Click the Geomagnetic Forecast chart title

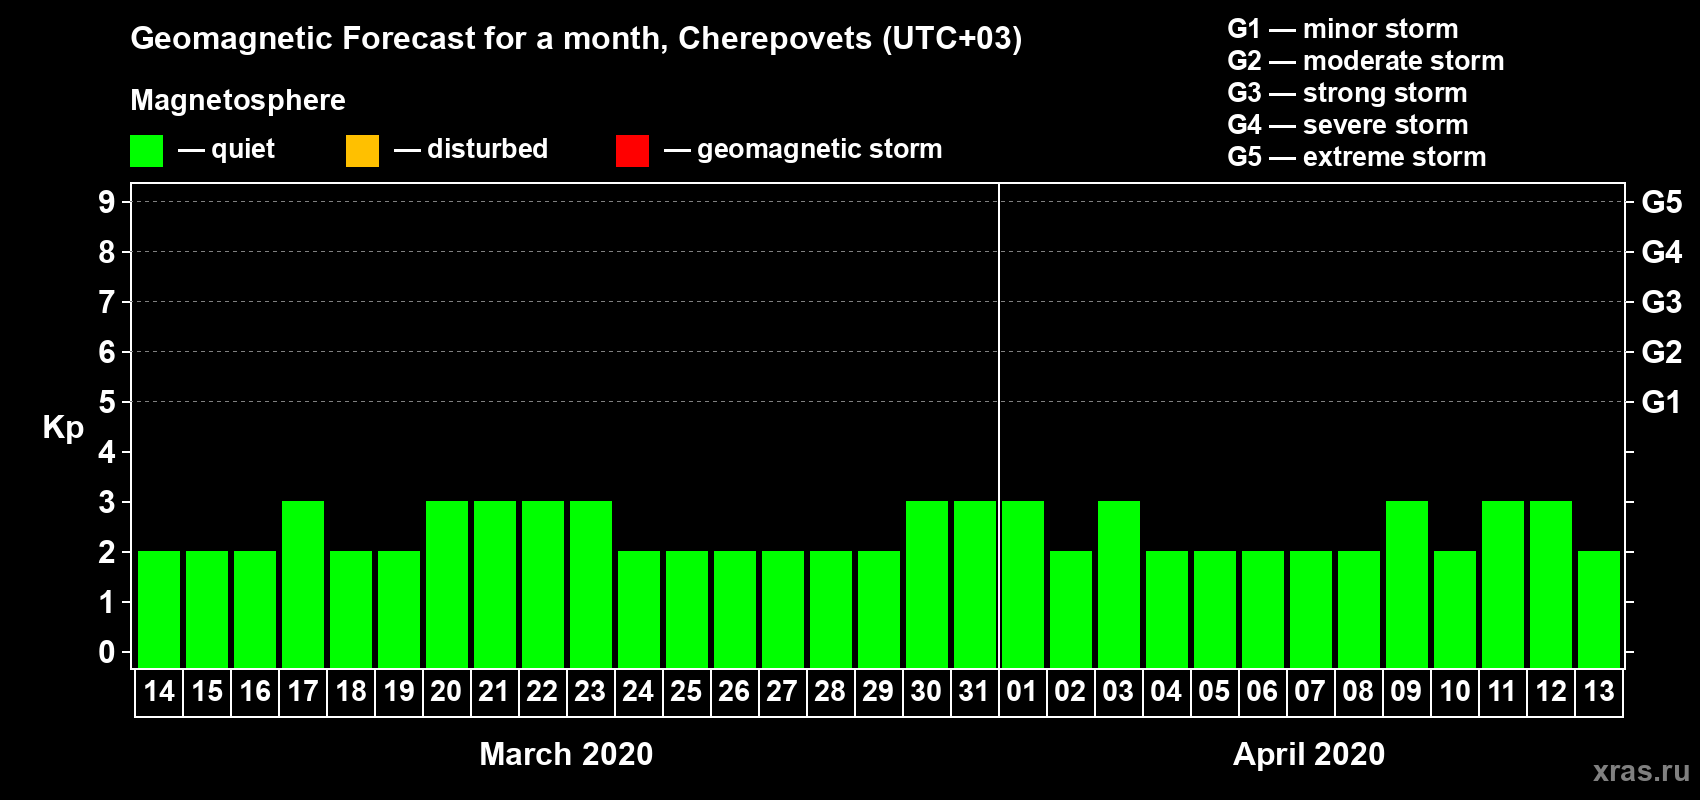(576, 39)
